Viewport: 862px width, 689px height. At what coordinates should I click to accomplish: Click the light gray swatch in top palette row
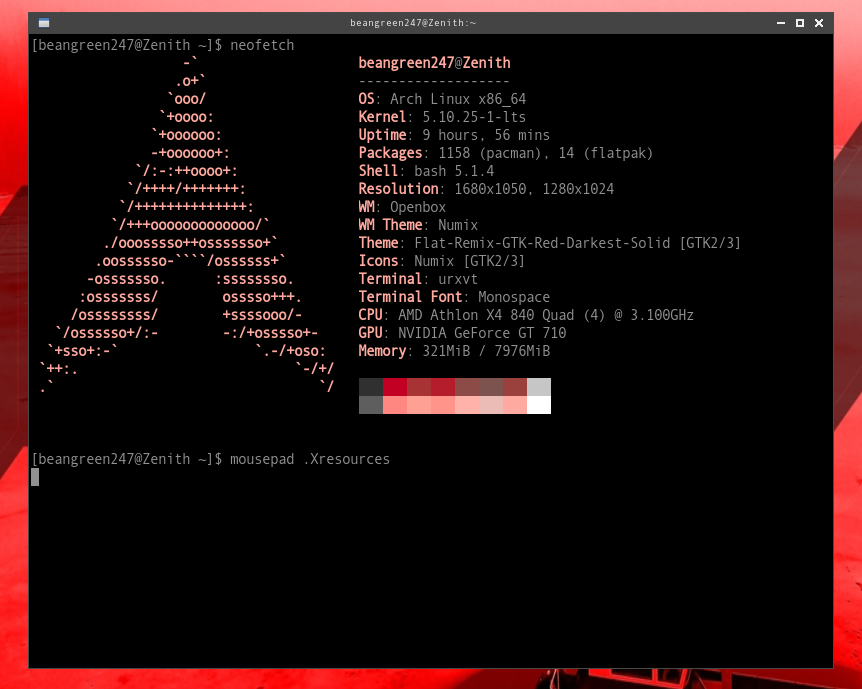click(539, 387)
